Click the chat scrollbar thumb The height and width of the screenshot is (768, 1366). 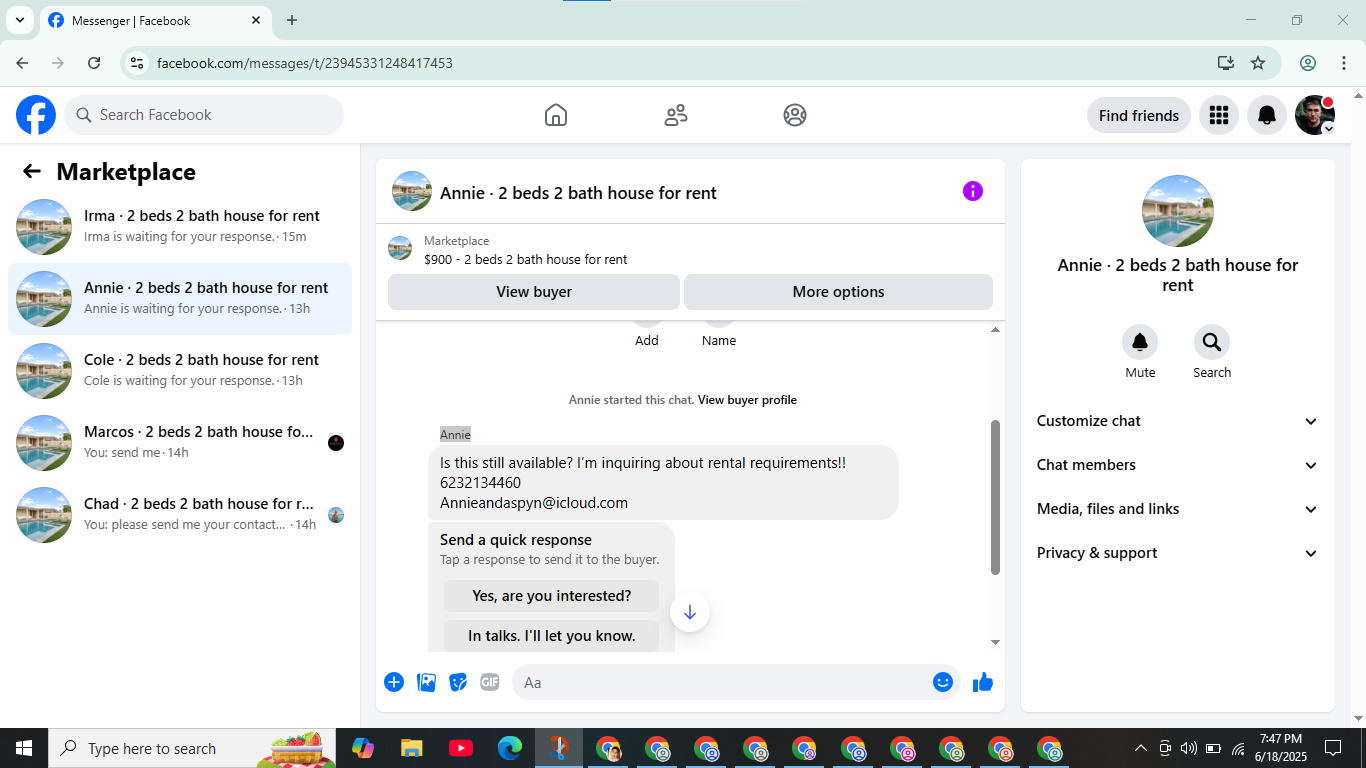[x=995, y=497]
